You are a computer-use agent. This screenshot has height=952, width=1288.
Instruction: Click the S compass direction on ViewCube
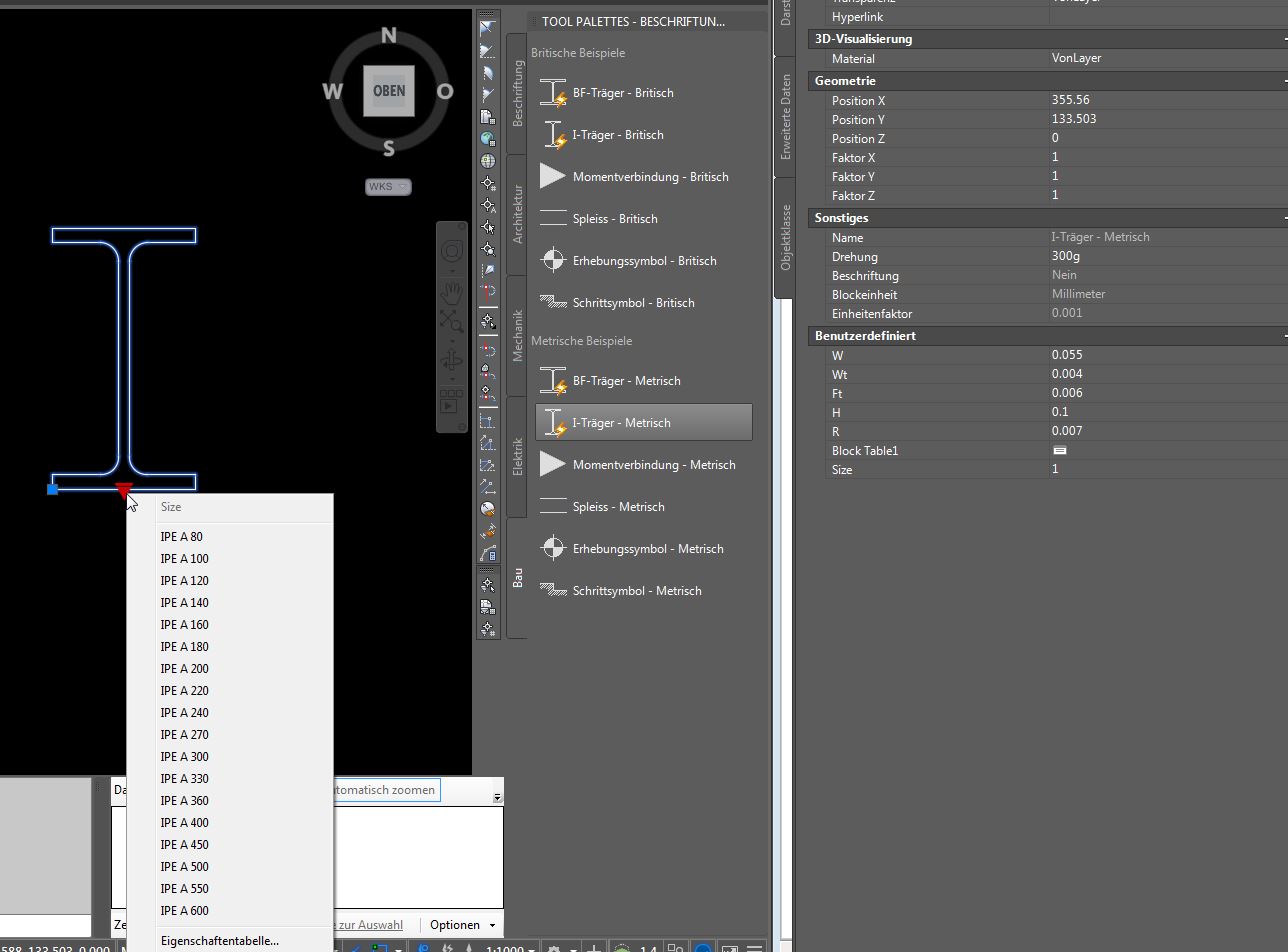389,149
